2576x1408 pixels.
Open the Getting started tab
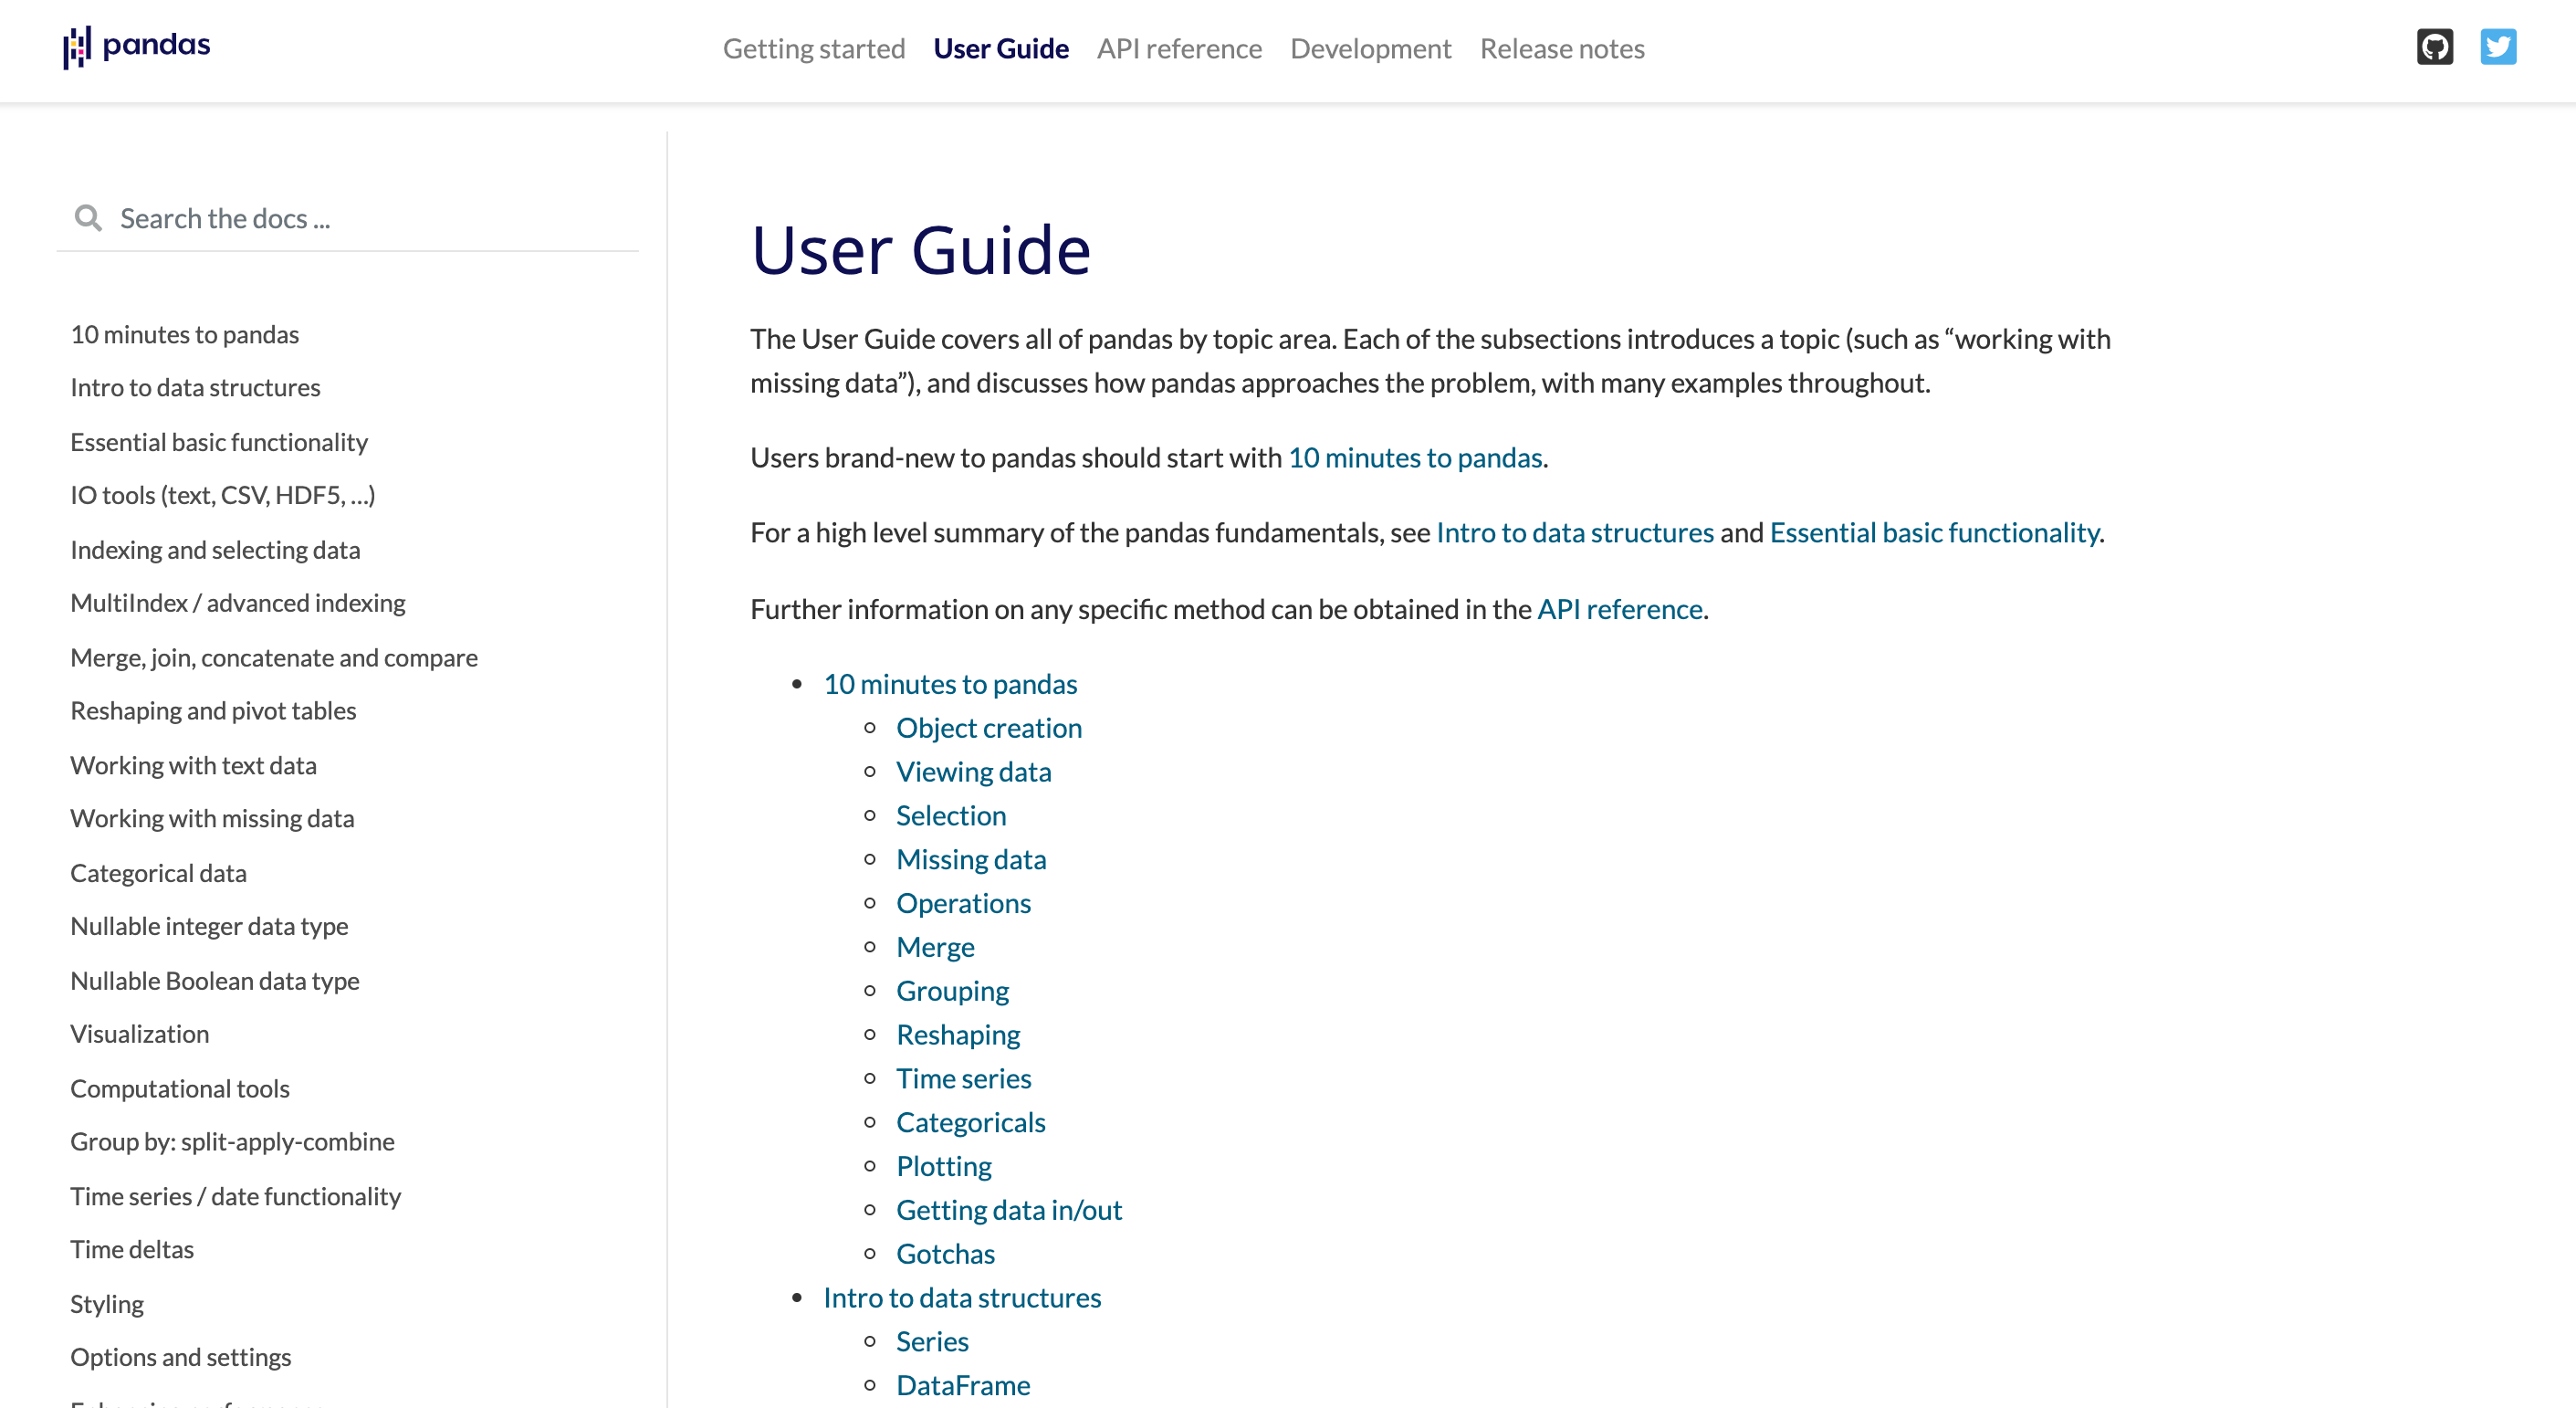(813, 48)
